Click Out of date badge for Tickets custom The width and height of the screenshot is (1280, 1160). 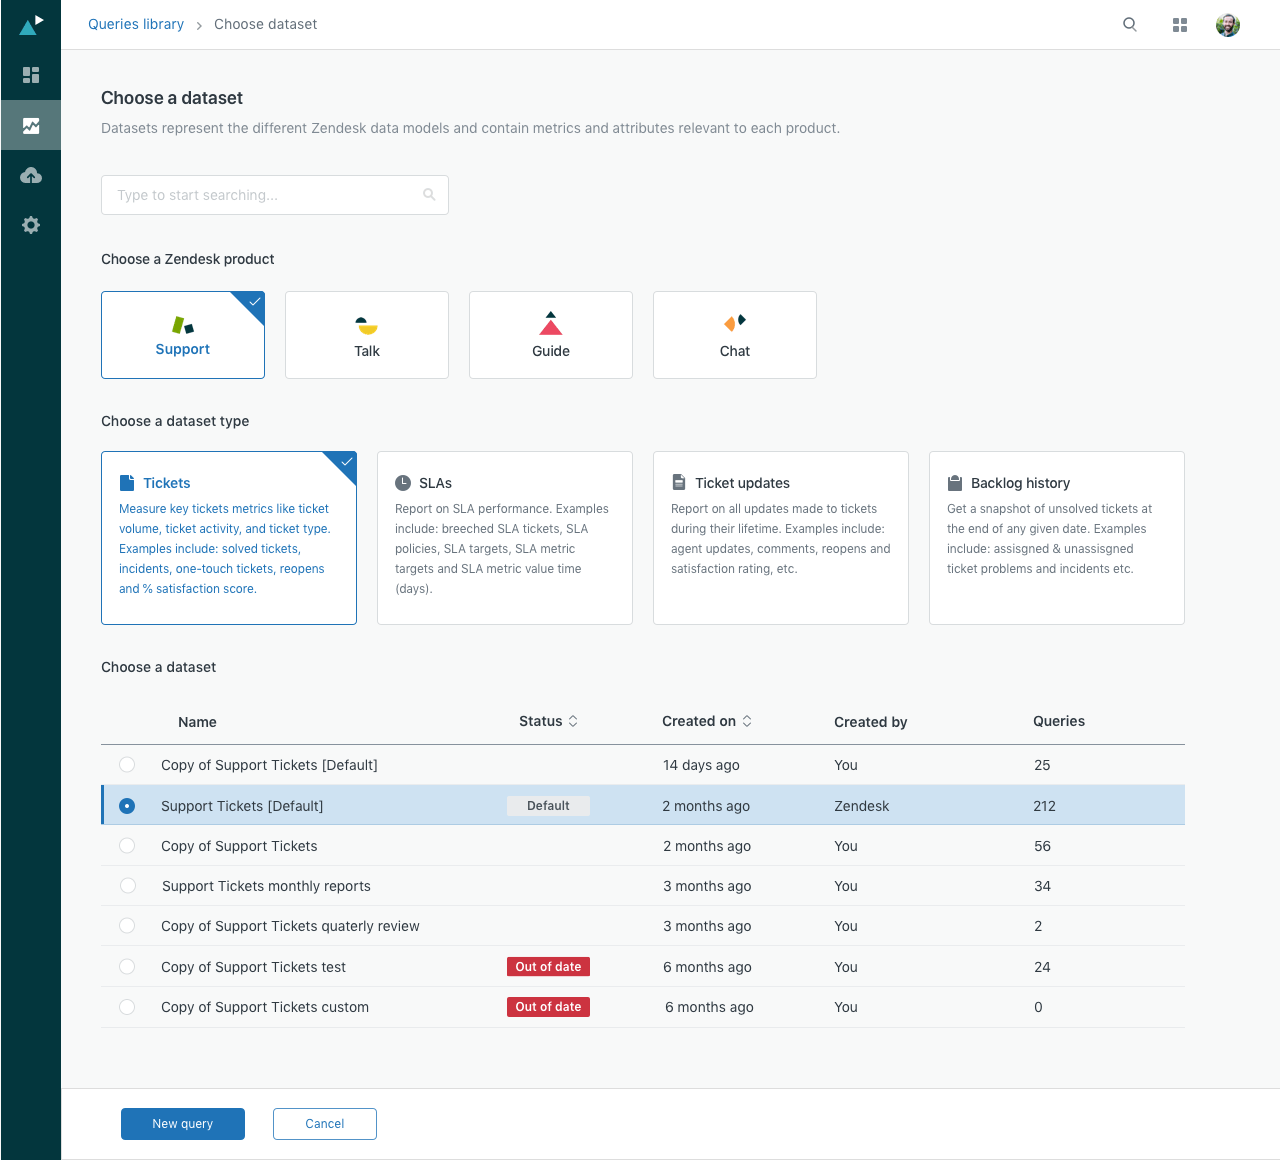coord(548,1007)
